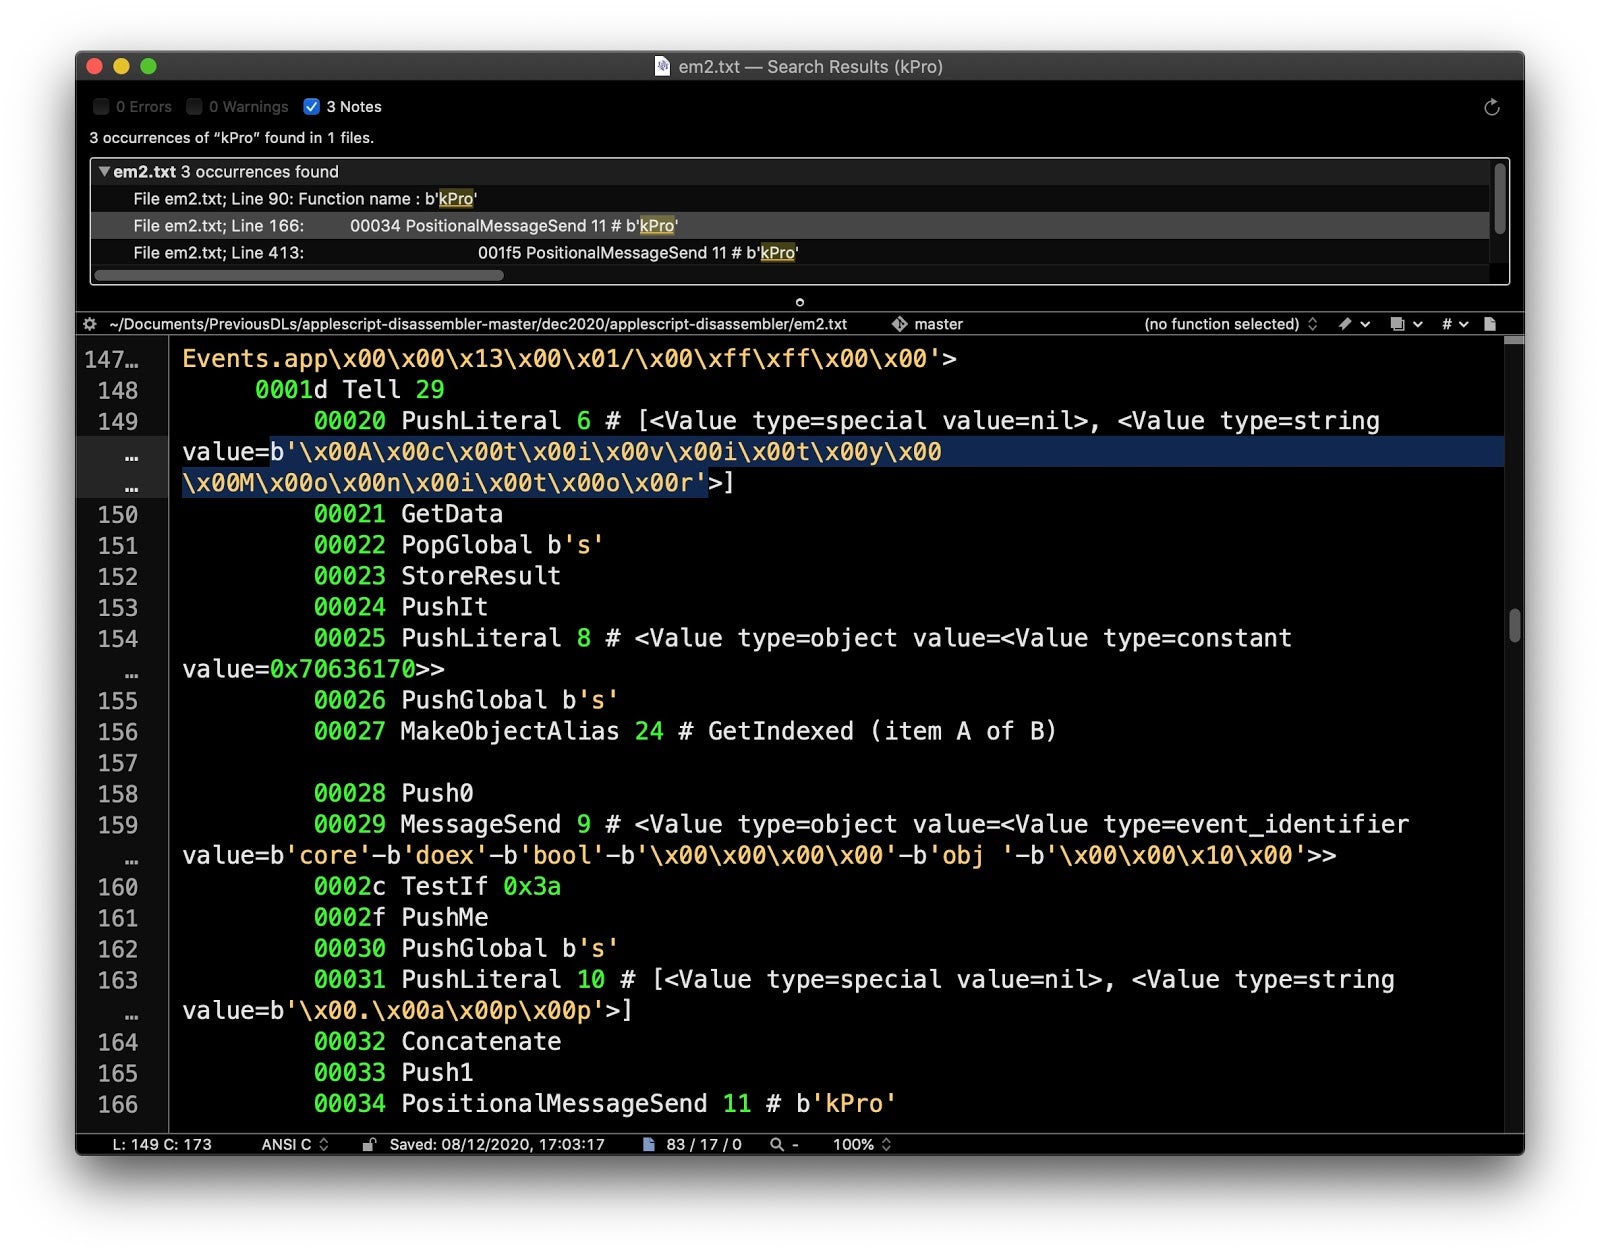
Task: Select the Line 413 search result
Action: click(465, 253)
